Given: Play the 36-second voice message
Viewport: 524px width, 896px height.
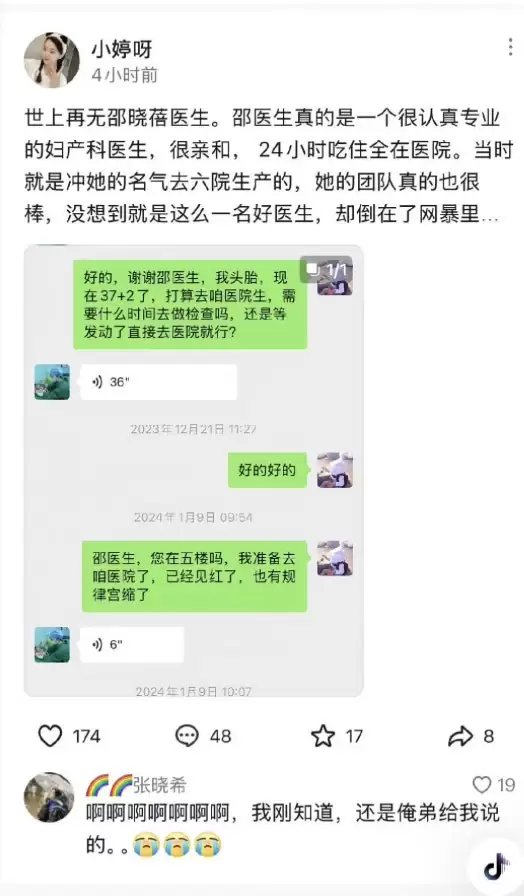Looking at the screenshot, I should [x=158, y=382].
